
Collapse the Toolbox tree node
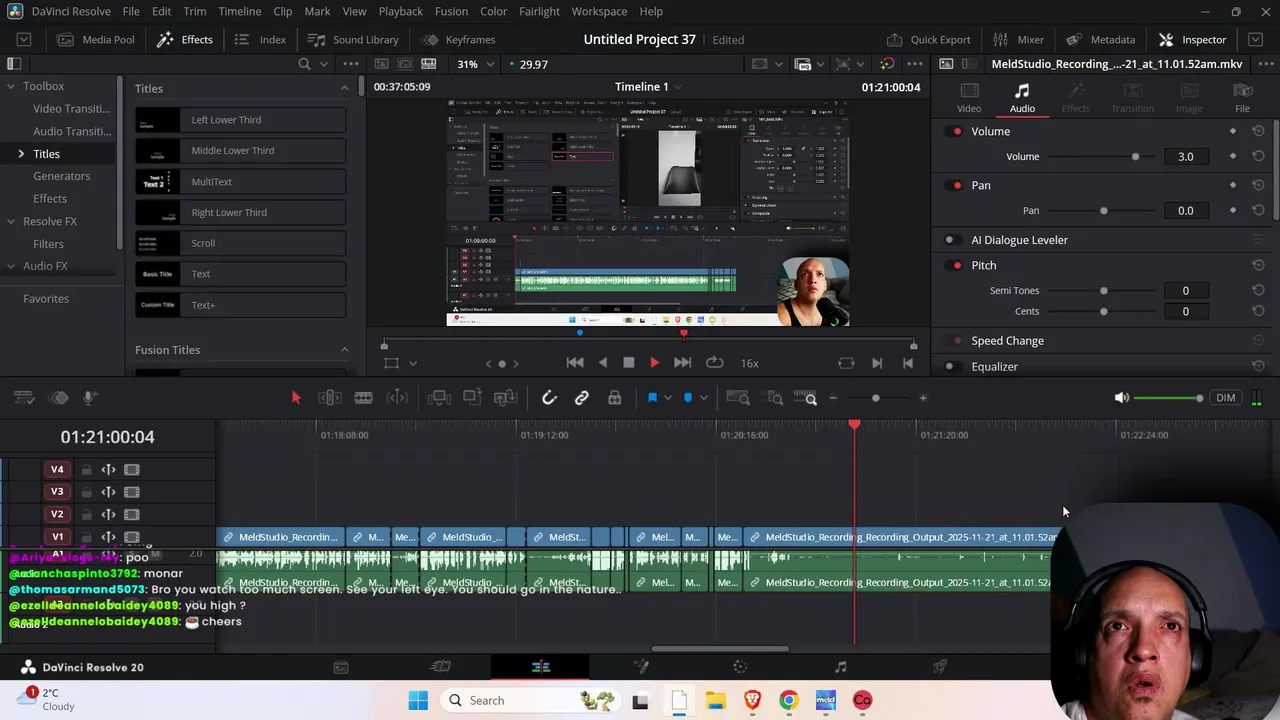pos(11,86)
